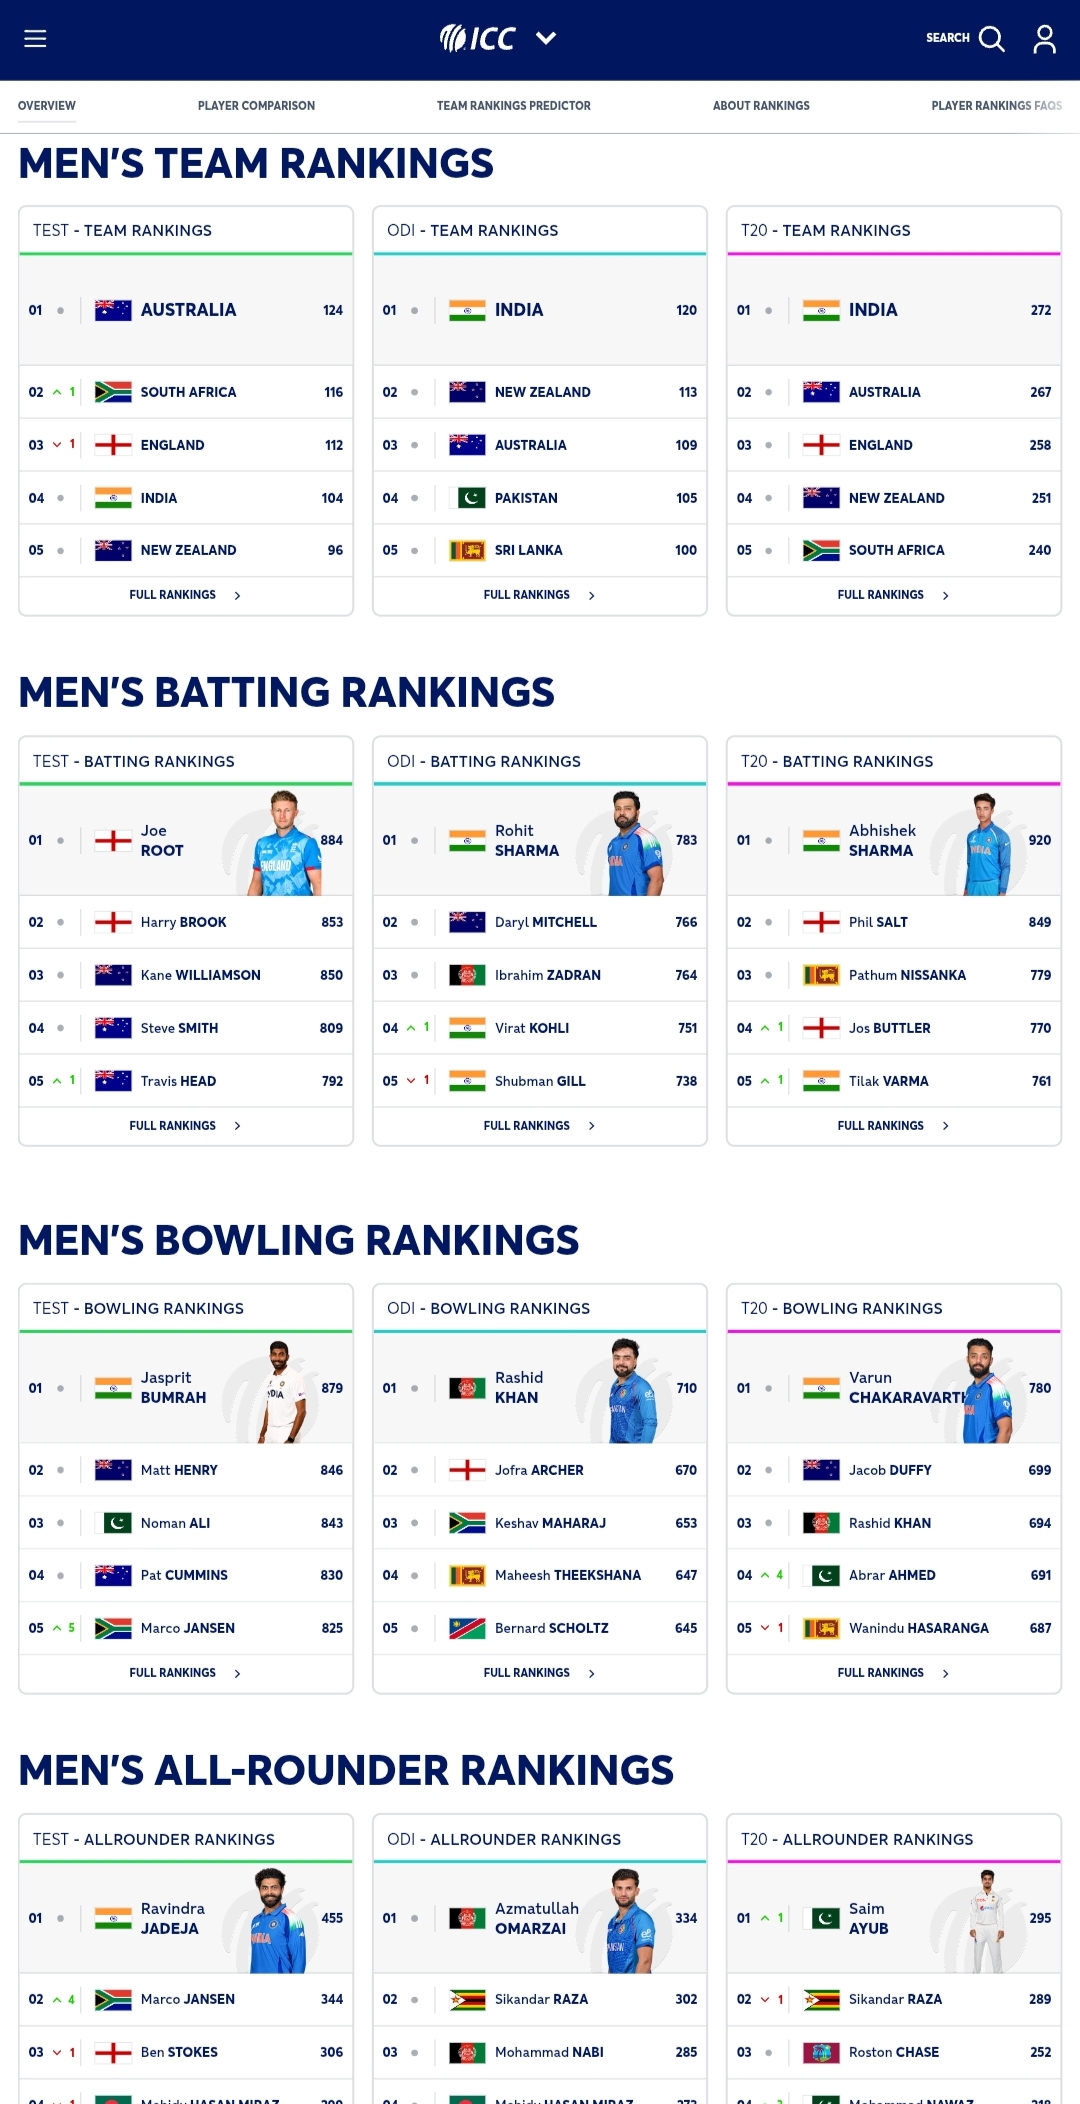
Task: Open Team Rankings Predictor tab
Action: coord(513,106)
